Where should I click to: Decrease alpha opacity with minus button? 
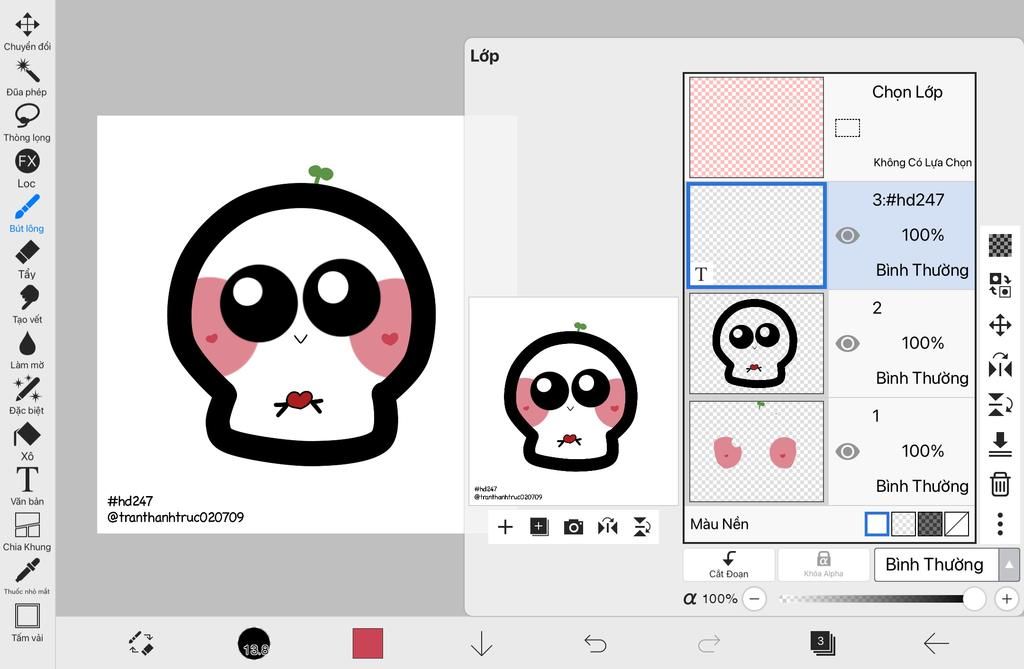[x=754, y=598]
